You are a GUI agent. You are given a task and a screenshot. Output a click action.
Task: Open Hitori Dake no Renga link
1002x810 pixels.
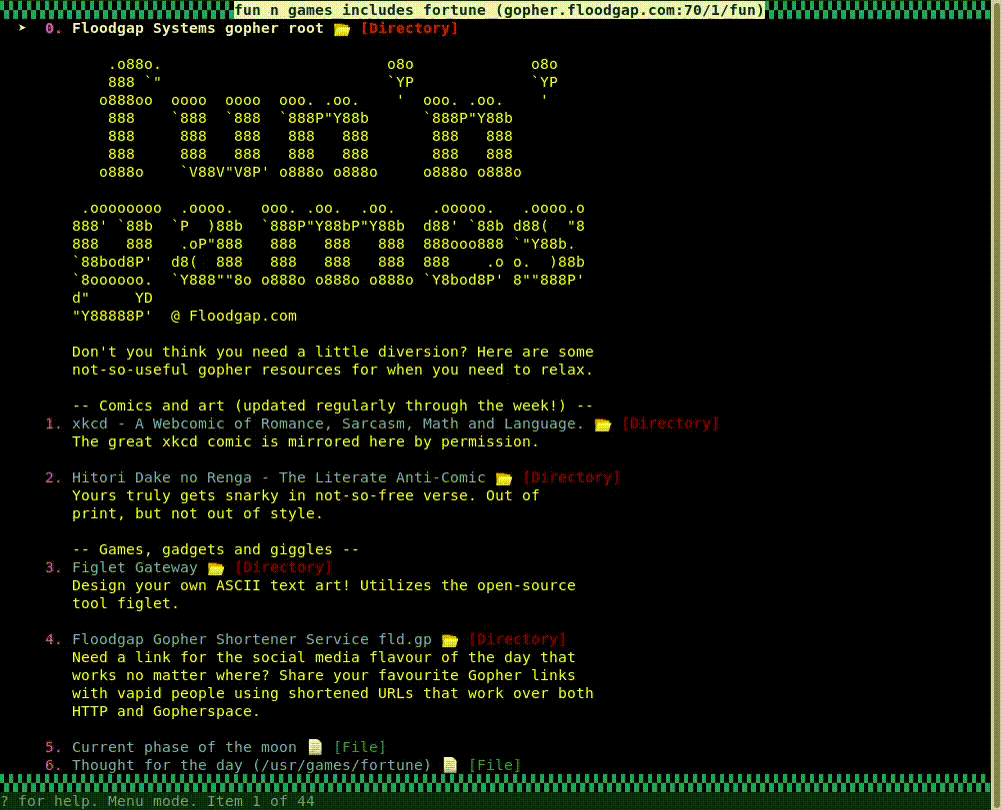click(x=278, y=478)
